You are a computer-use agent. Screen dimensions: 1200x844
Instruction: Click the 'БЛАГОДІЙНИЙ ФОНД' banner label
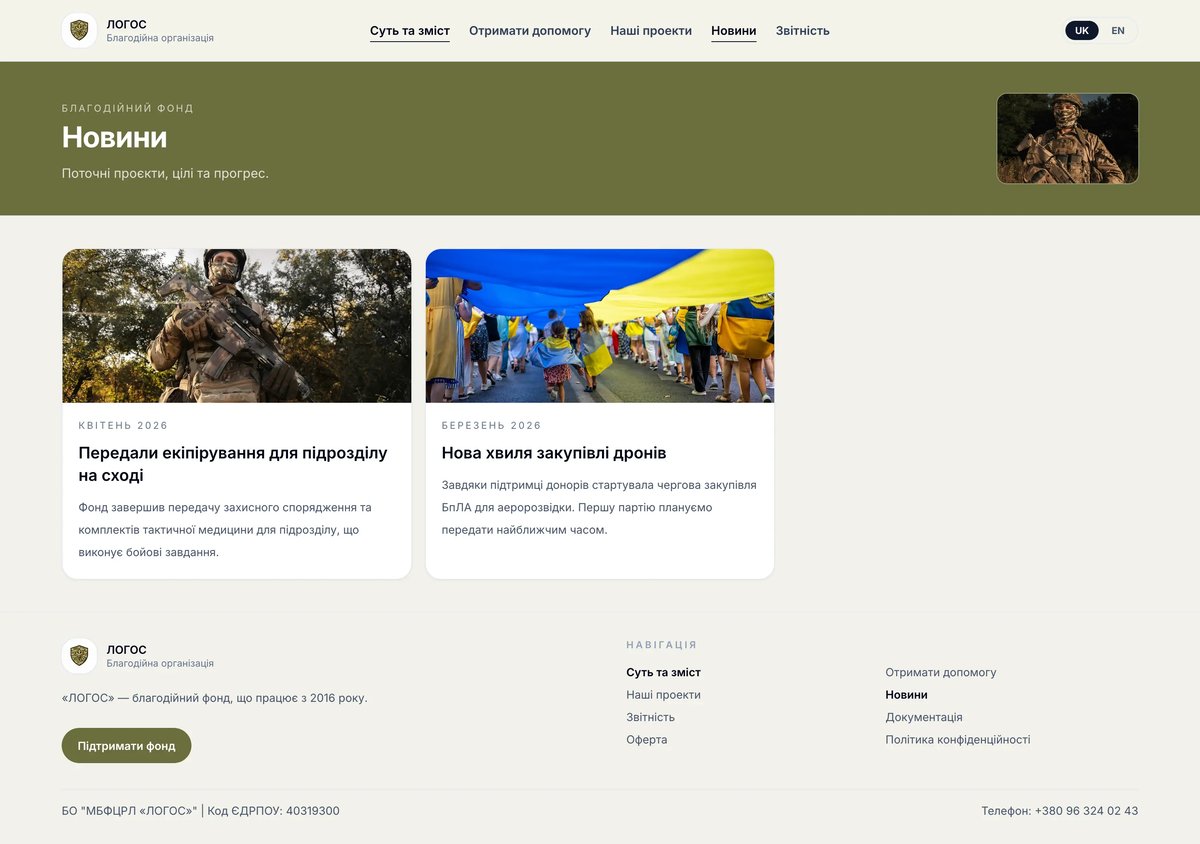pyautogui.click(x=128, y=108)
